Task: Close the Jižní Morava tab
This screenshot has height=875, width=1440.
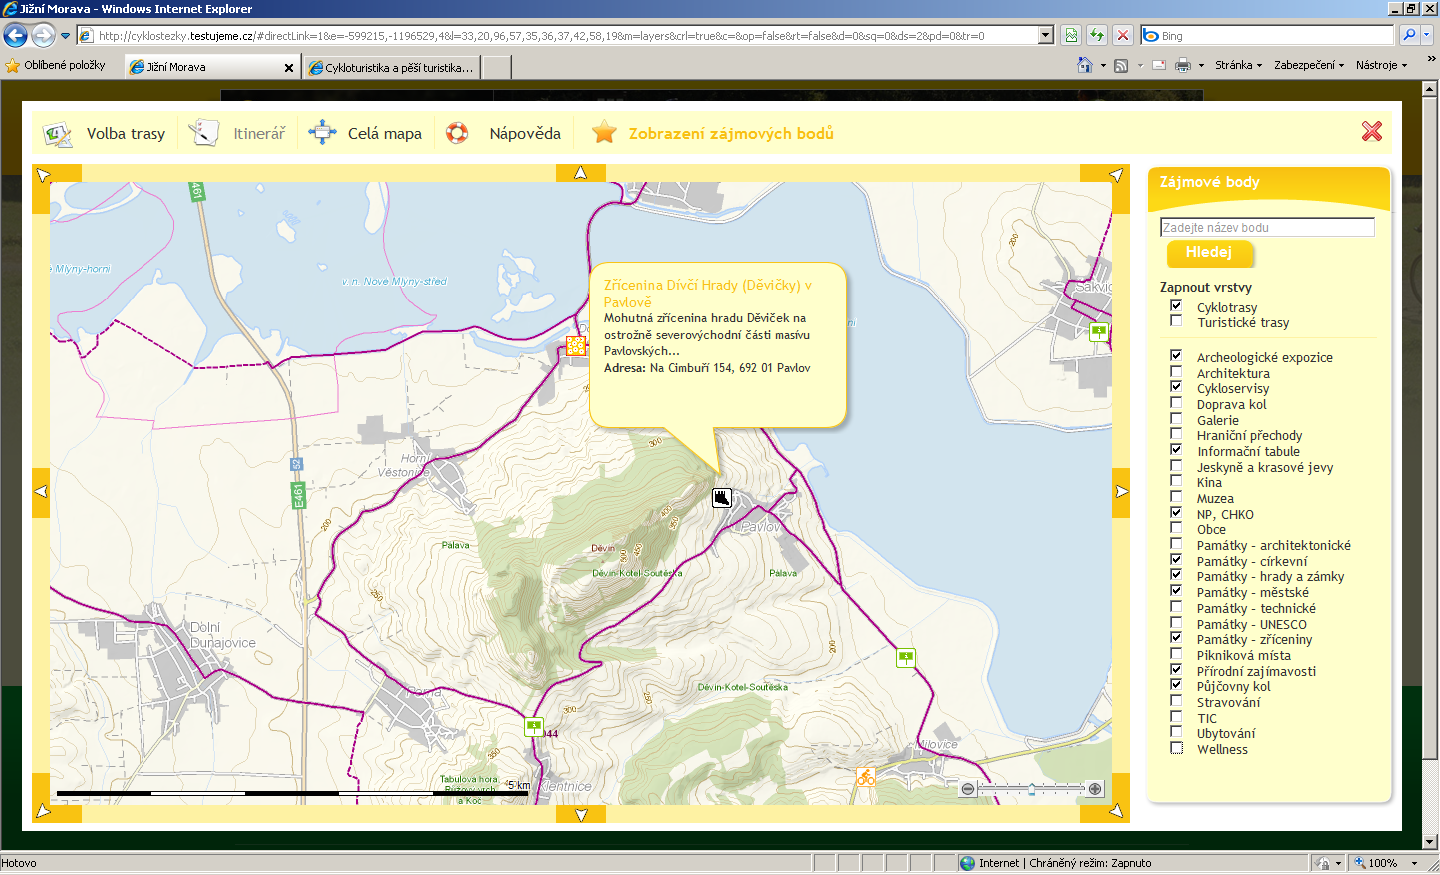Action: (x=289, y=68)
